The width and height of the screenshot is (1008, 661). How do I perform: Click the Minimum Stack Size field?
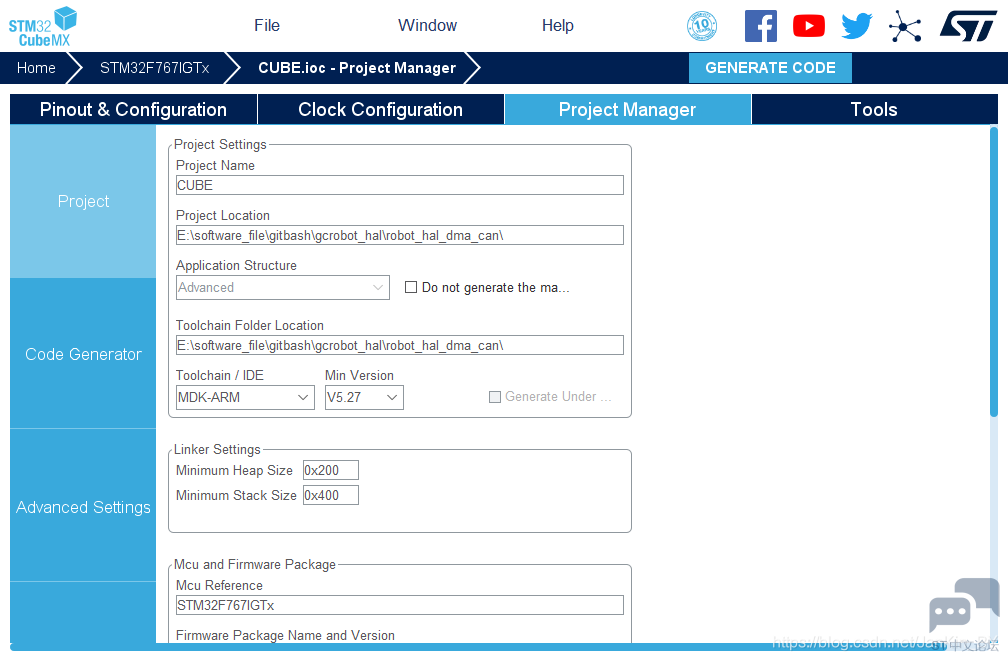[x=331, y=495]
